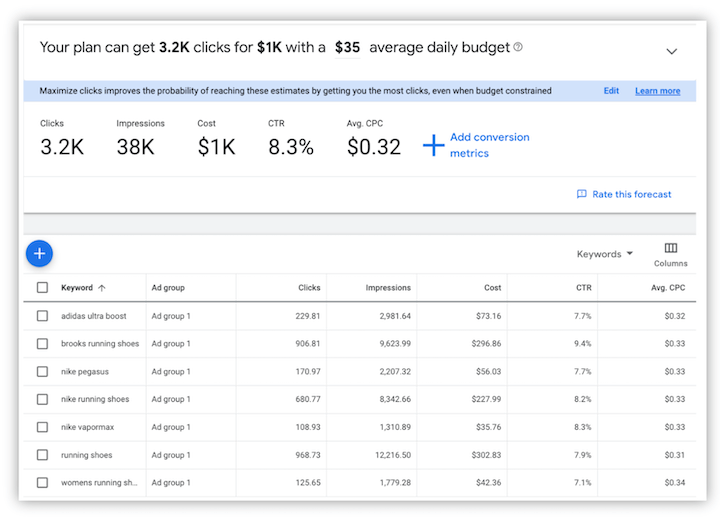Viewport: 720px width, 517px height.
Task: Click the Rate this forecast link
Action: pos(631,194)
